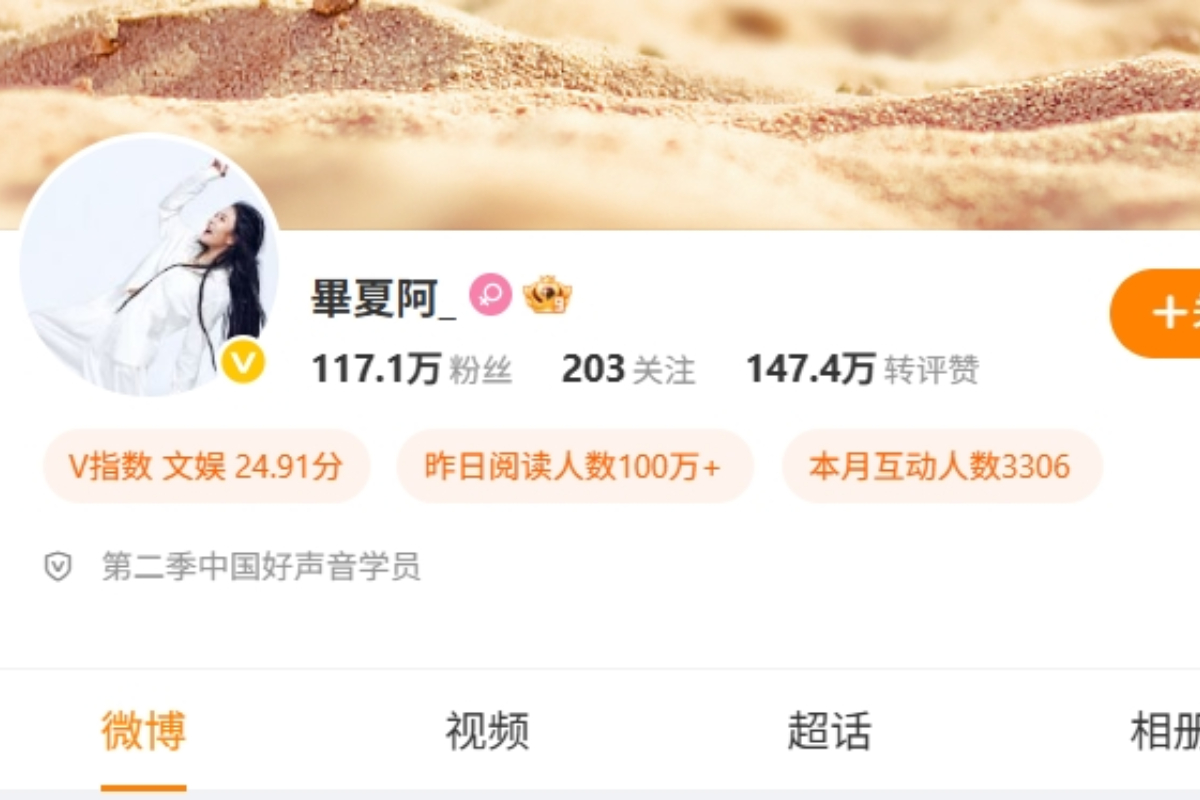
Task: Switch to the 微博 tab
Action: 144,731
